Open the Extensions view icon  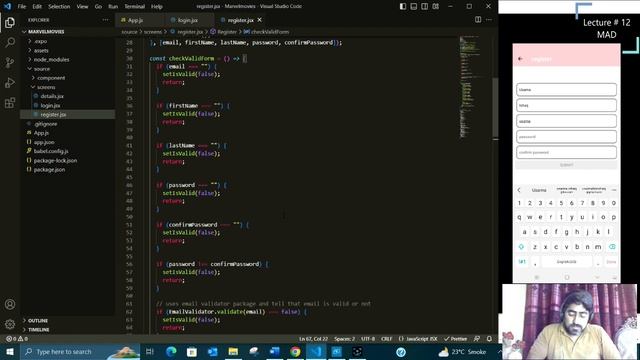pyautogui.click(x=10, y=102)
